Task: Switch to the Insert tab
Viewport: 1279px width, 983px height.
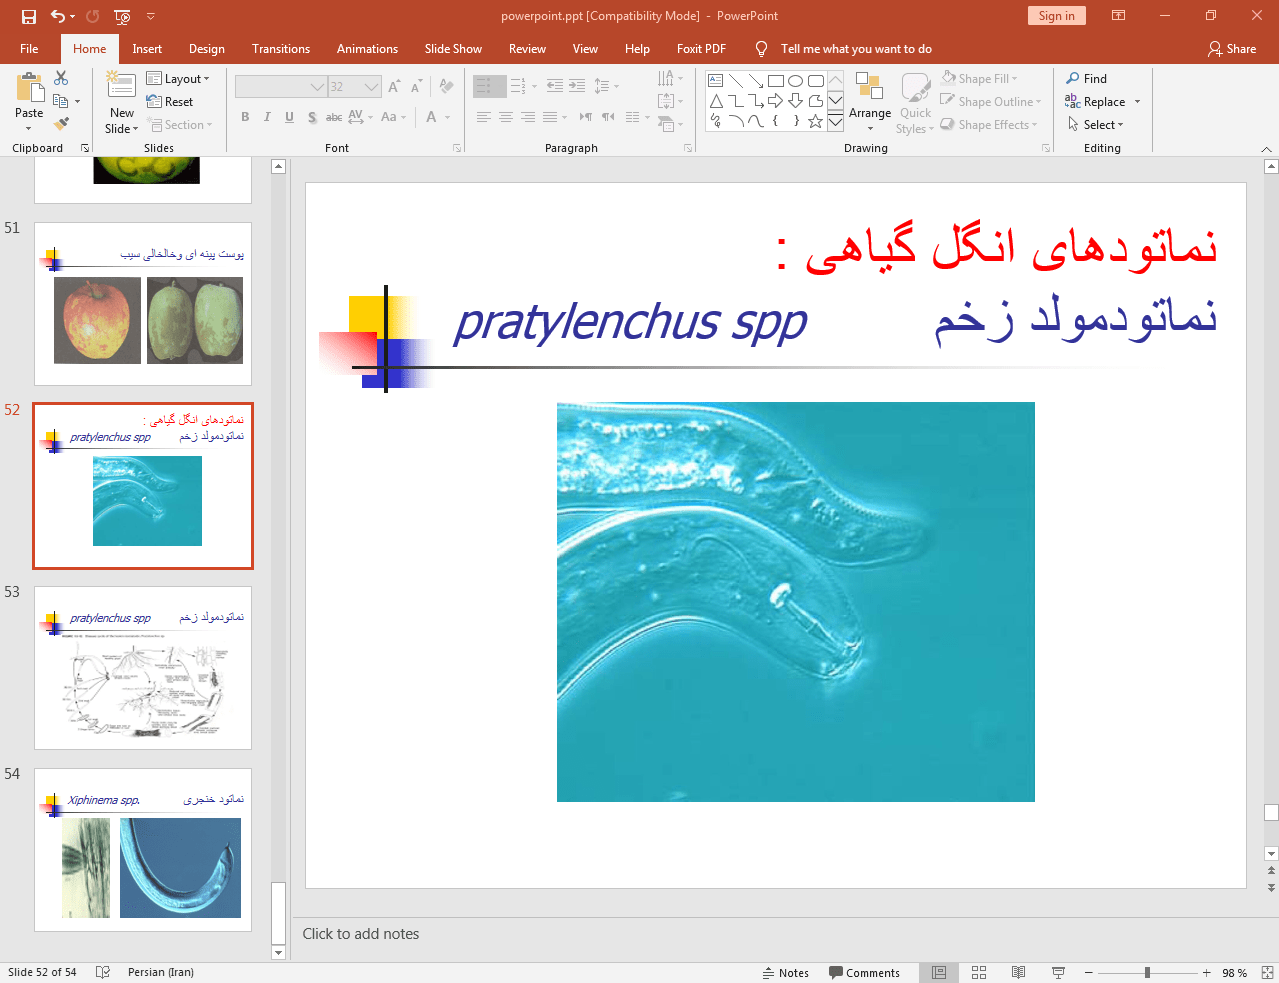Action: coord(147,49)
